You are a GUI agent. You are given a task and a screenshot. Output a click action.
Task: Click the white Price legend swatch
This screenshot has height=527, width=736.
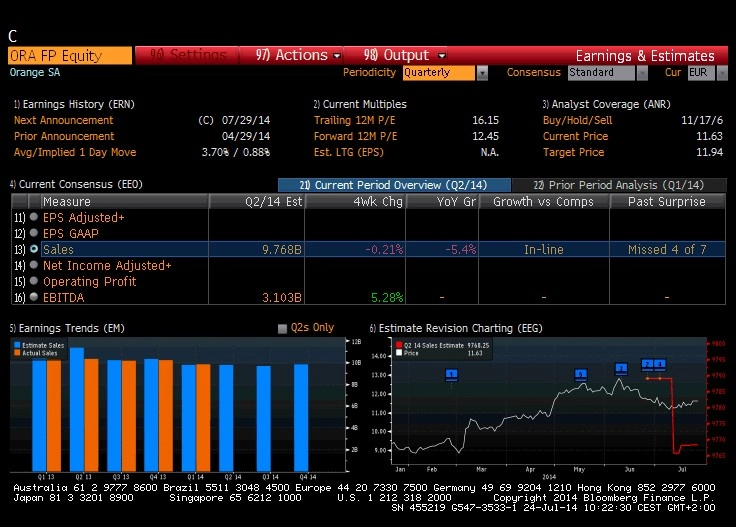pyautogui.click(x=399, y=353)
